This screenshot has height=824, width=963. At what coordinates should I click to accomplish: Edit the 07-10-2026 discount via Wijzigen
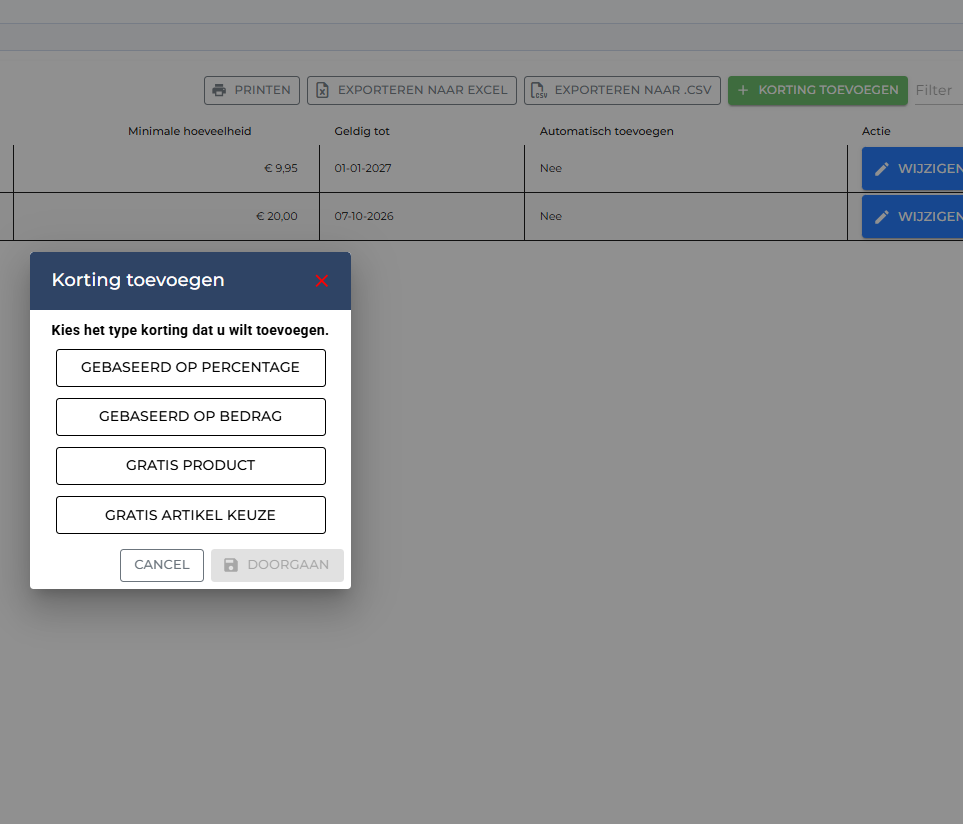912,216
